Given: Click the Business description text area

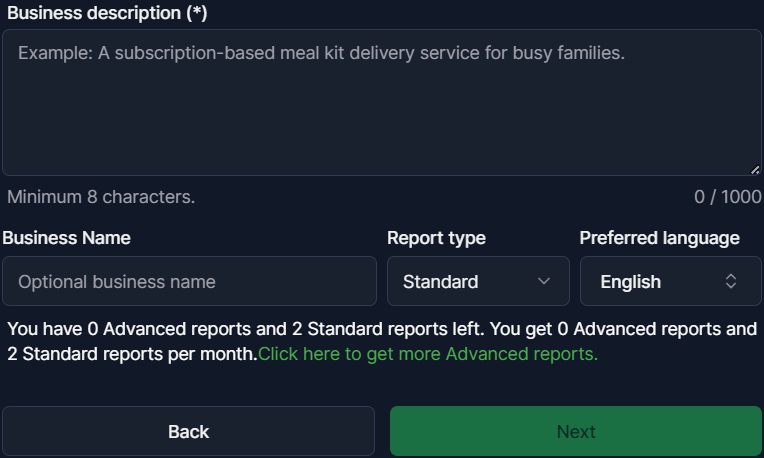Looking at the screenshot, I should tap(381, 110).
